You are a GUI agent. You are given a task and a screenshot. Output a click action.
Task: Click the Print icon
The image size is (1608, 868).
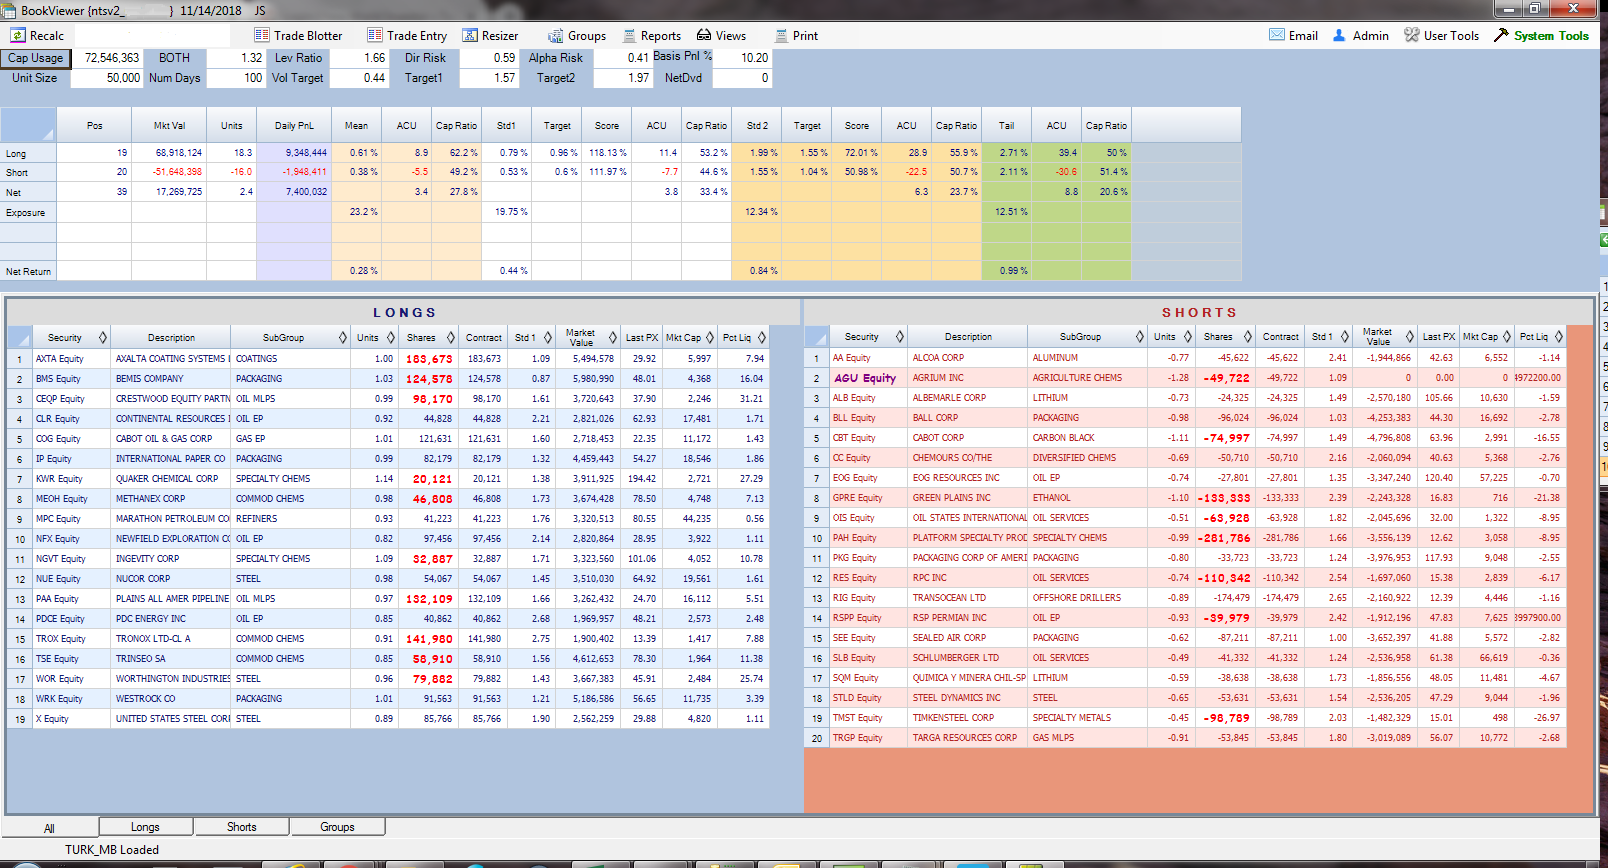tap(782, 35)
